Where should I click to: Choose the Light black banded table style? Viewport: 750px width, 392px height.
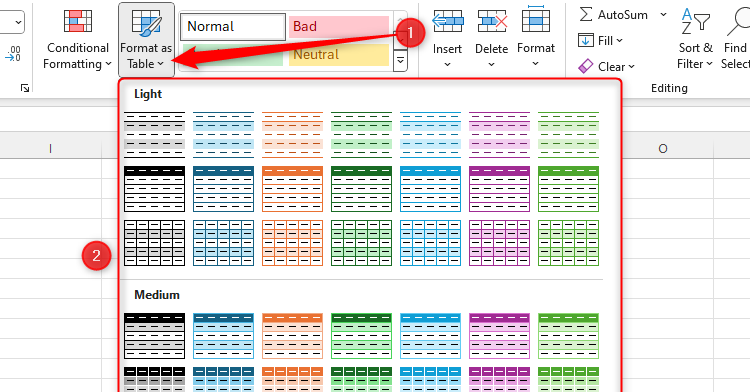point(154,135)
